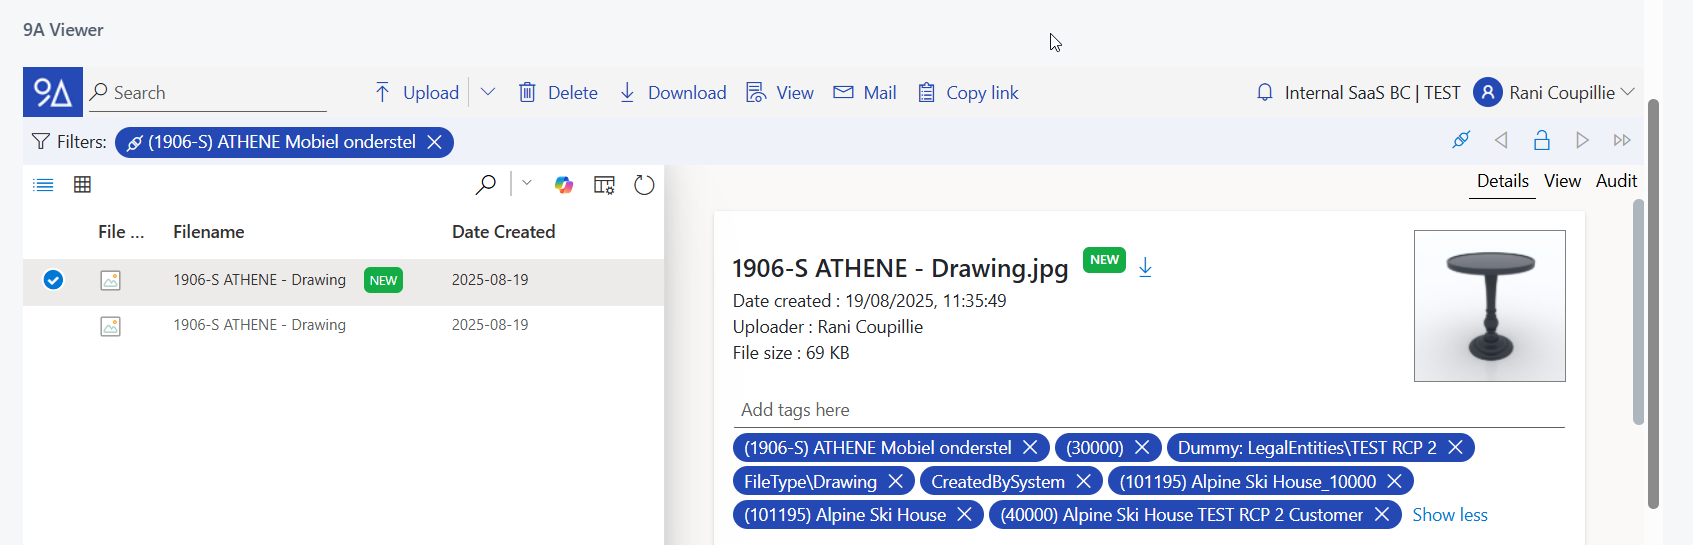1693x545 pixels.
Task: Click the Copy link button
Action: point(968,93)
